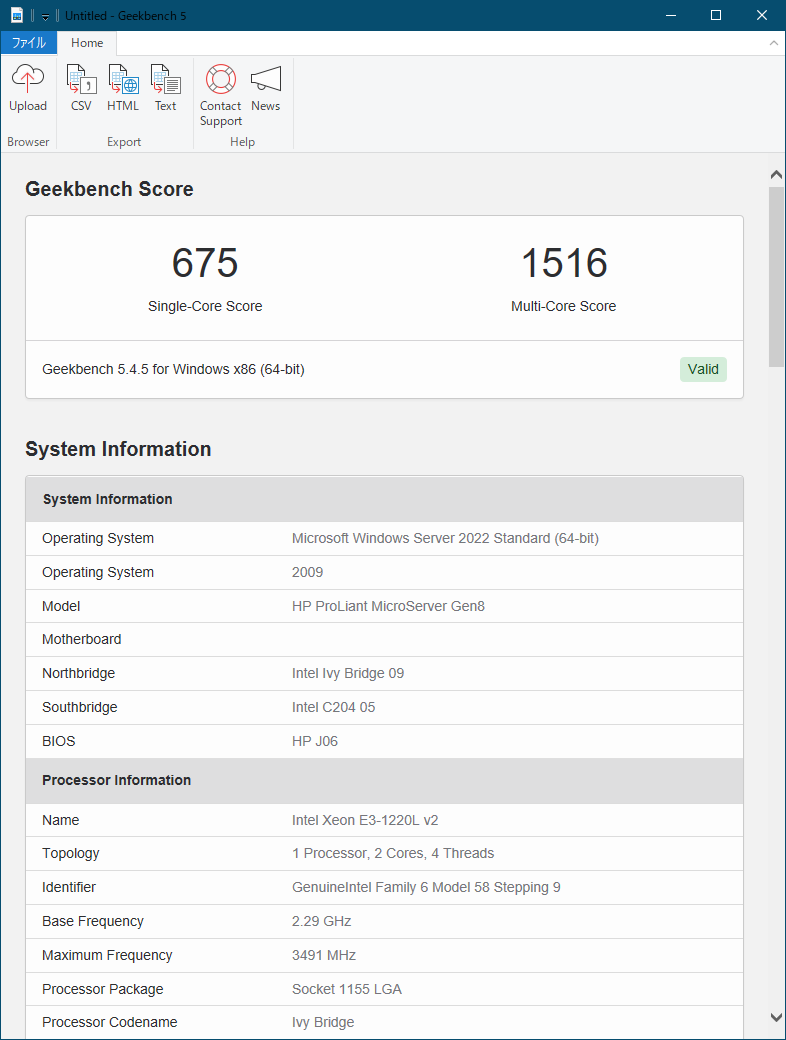Export results as Text
Image resolution: width=786 pixels, height=1040 pixels.
[x=165, y=88]
